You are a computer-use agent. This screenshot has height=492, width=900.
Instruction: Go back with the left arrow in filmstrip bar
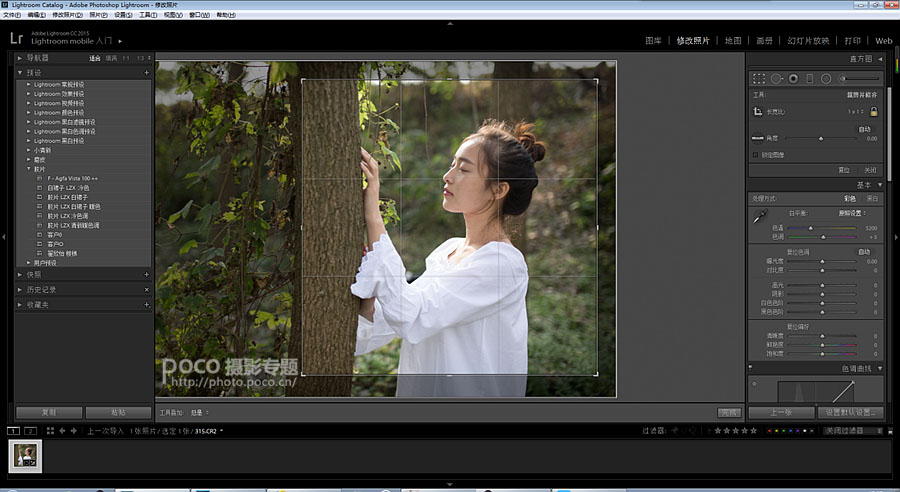click(62, 431)
